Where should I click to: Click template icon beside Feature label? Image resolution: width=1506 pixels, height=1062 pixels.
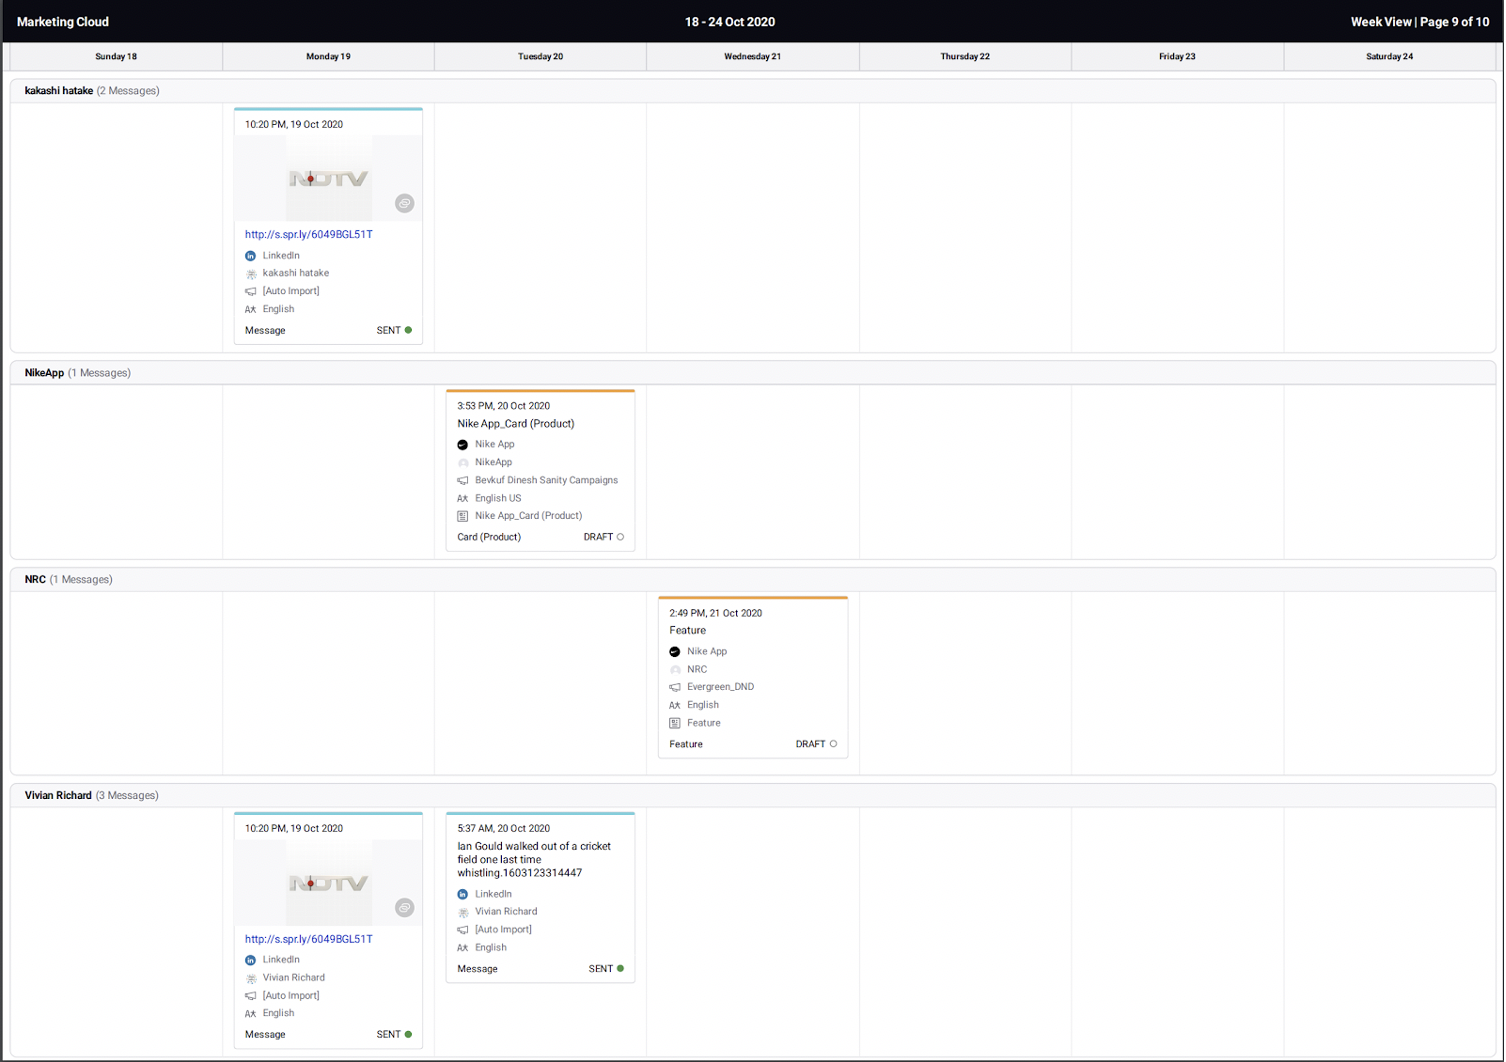675,723
